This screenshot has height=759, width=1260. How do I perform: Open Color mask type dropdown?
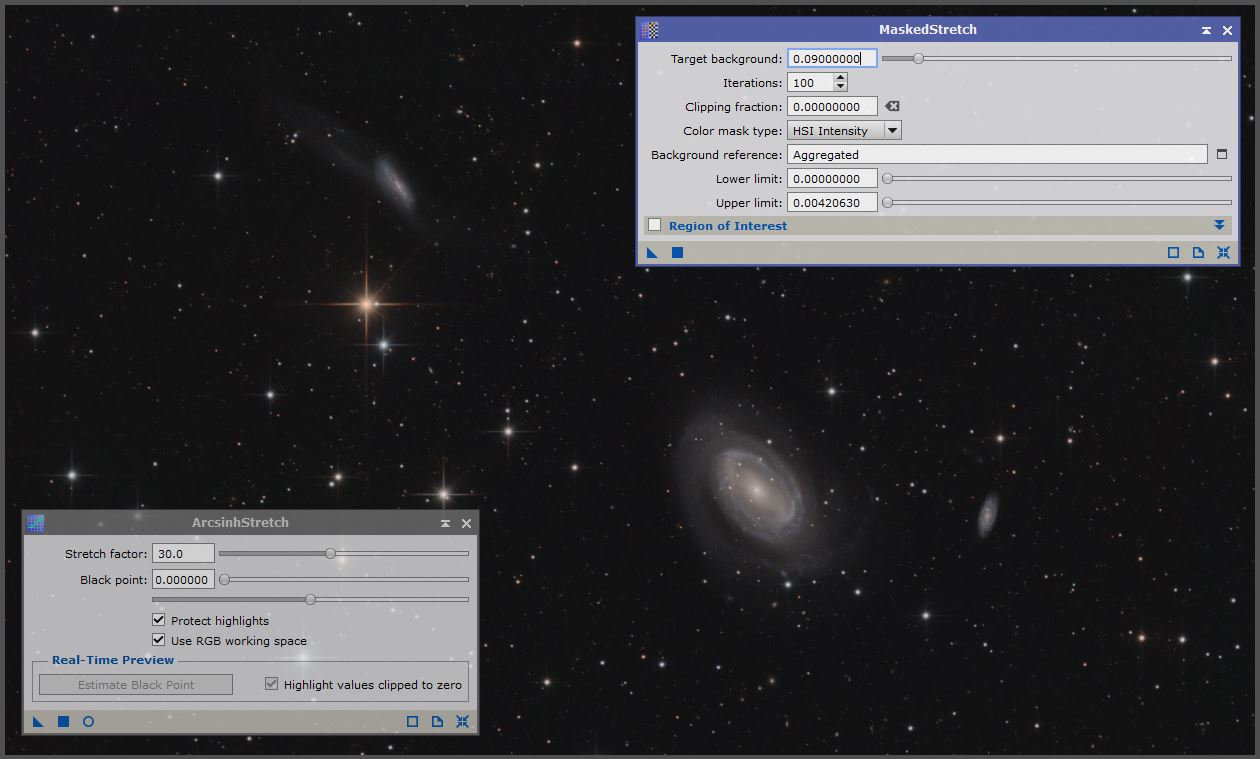pyautogui.click(x=892, y=131)
